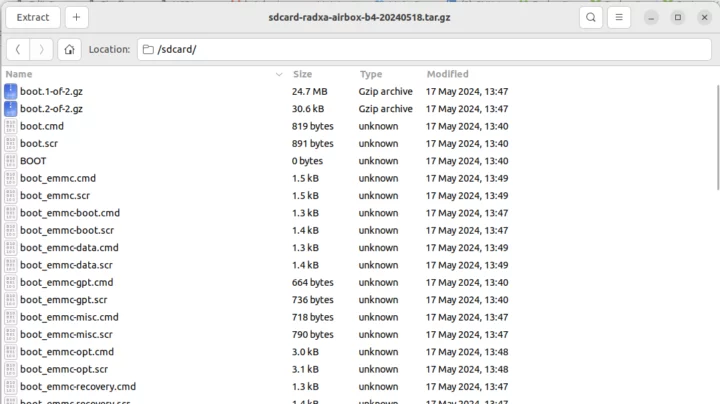Image resolution: width=720 pixels, height=404 pixels.
Task: Click the home folder icon
Action: pos(69,49)
